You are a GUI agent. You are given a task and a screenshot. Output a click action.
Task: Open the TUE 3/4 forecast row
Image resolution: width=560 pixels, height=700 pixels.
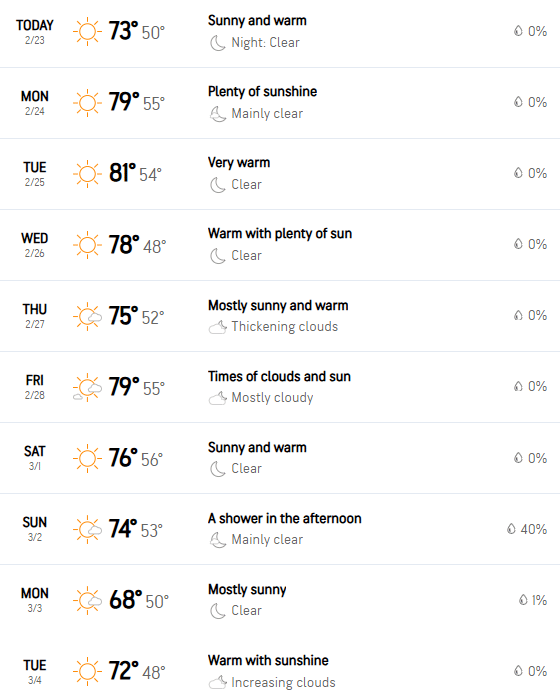point(280,671)
